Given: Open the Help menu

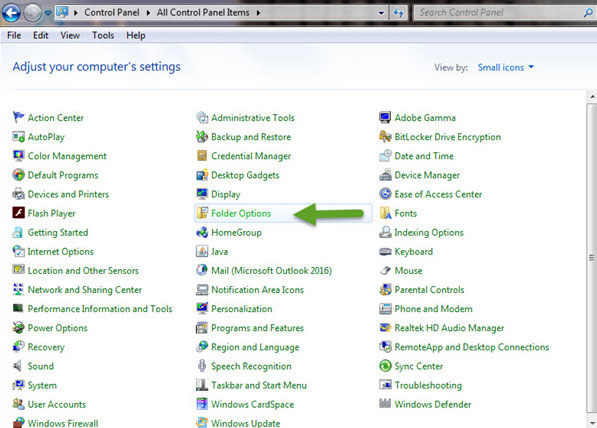Looking at the screenshot, I should click(x=136, y=35).
